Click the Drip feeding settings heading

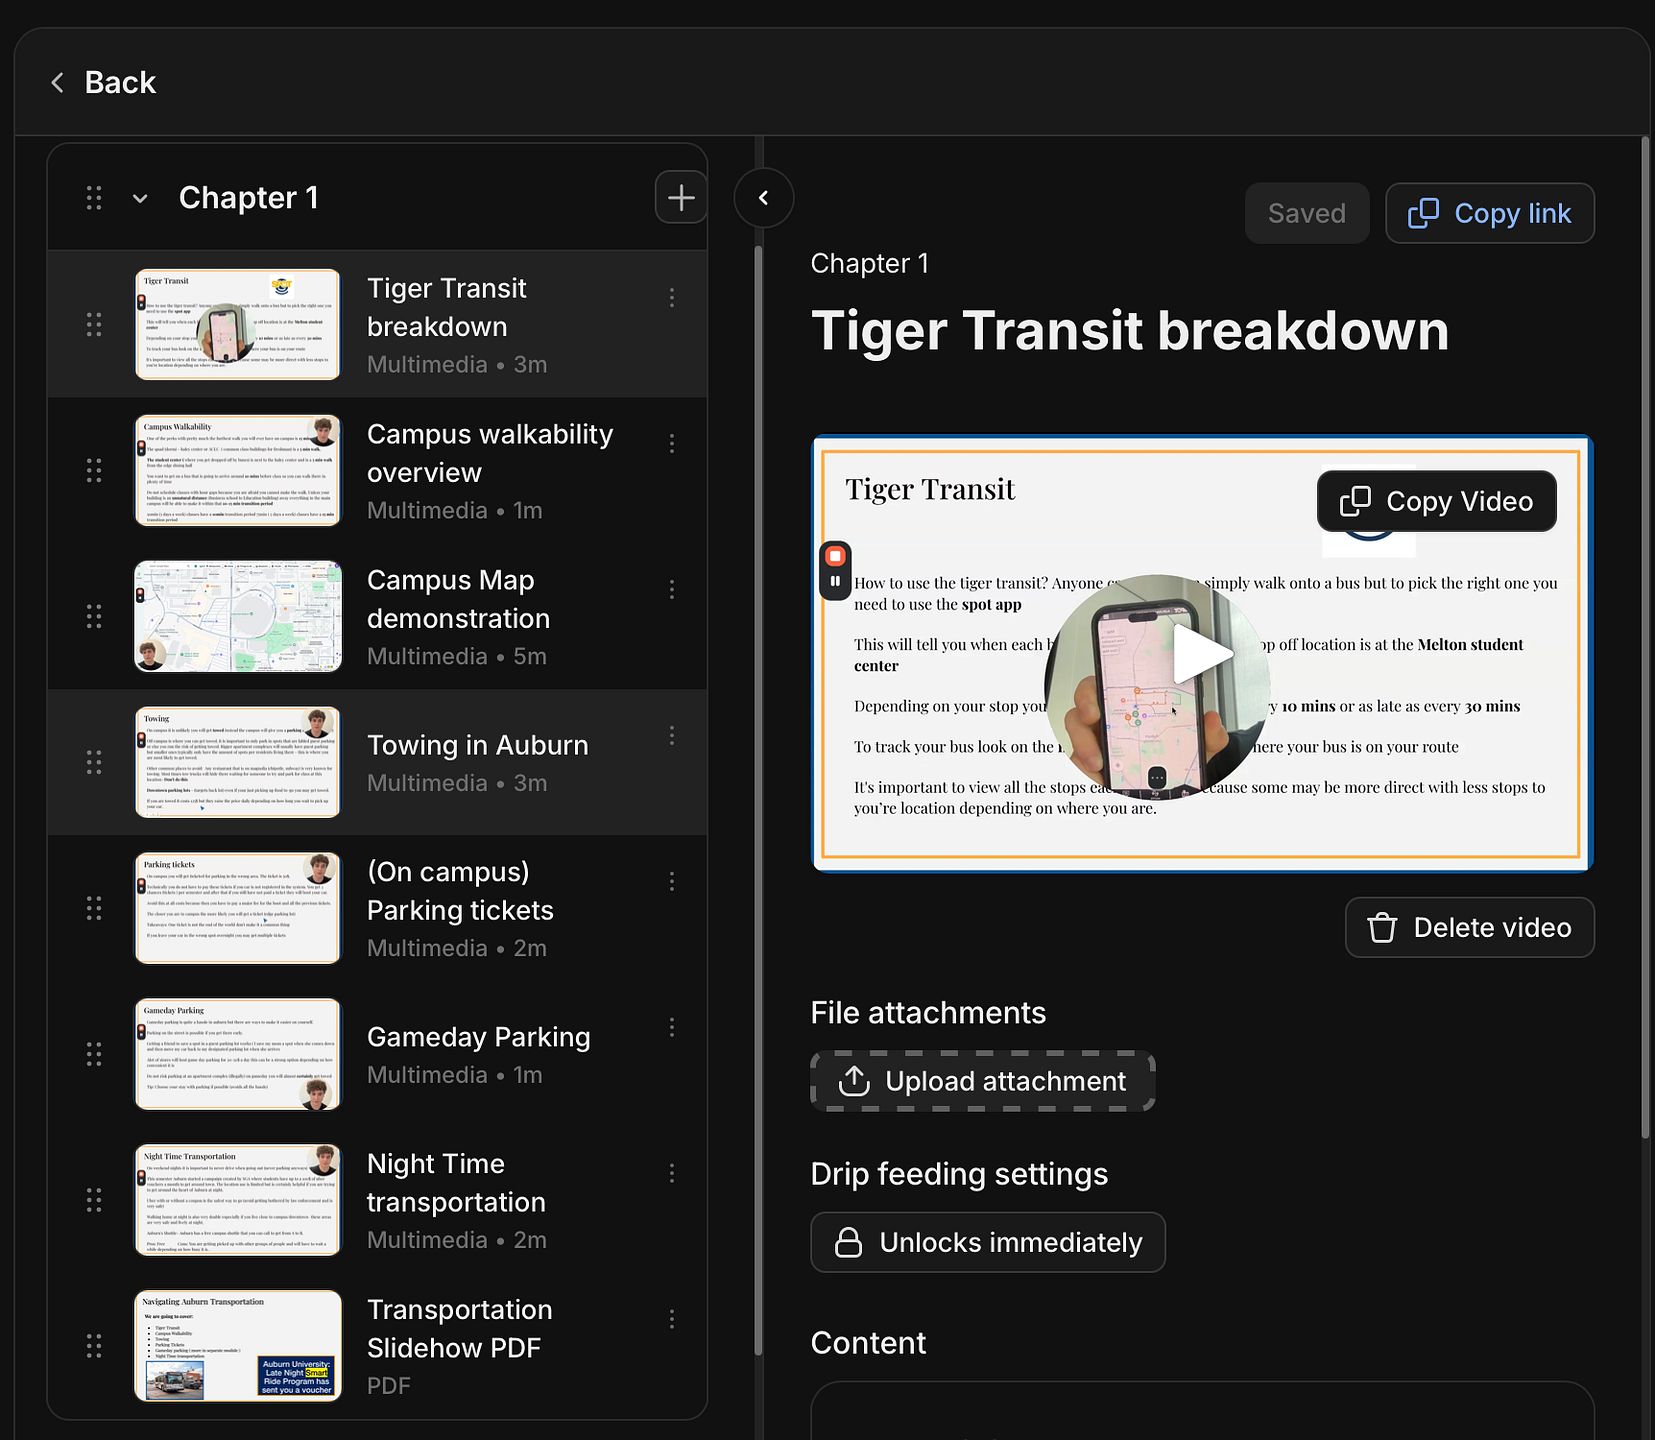pos(959,1174)
